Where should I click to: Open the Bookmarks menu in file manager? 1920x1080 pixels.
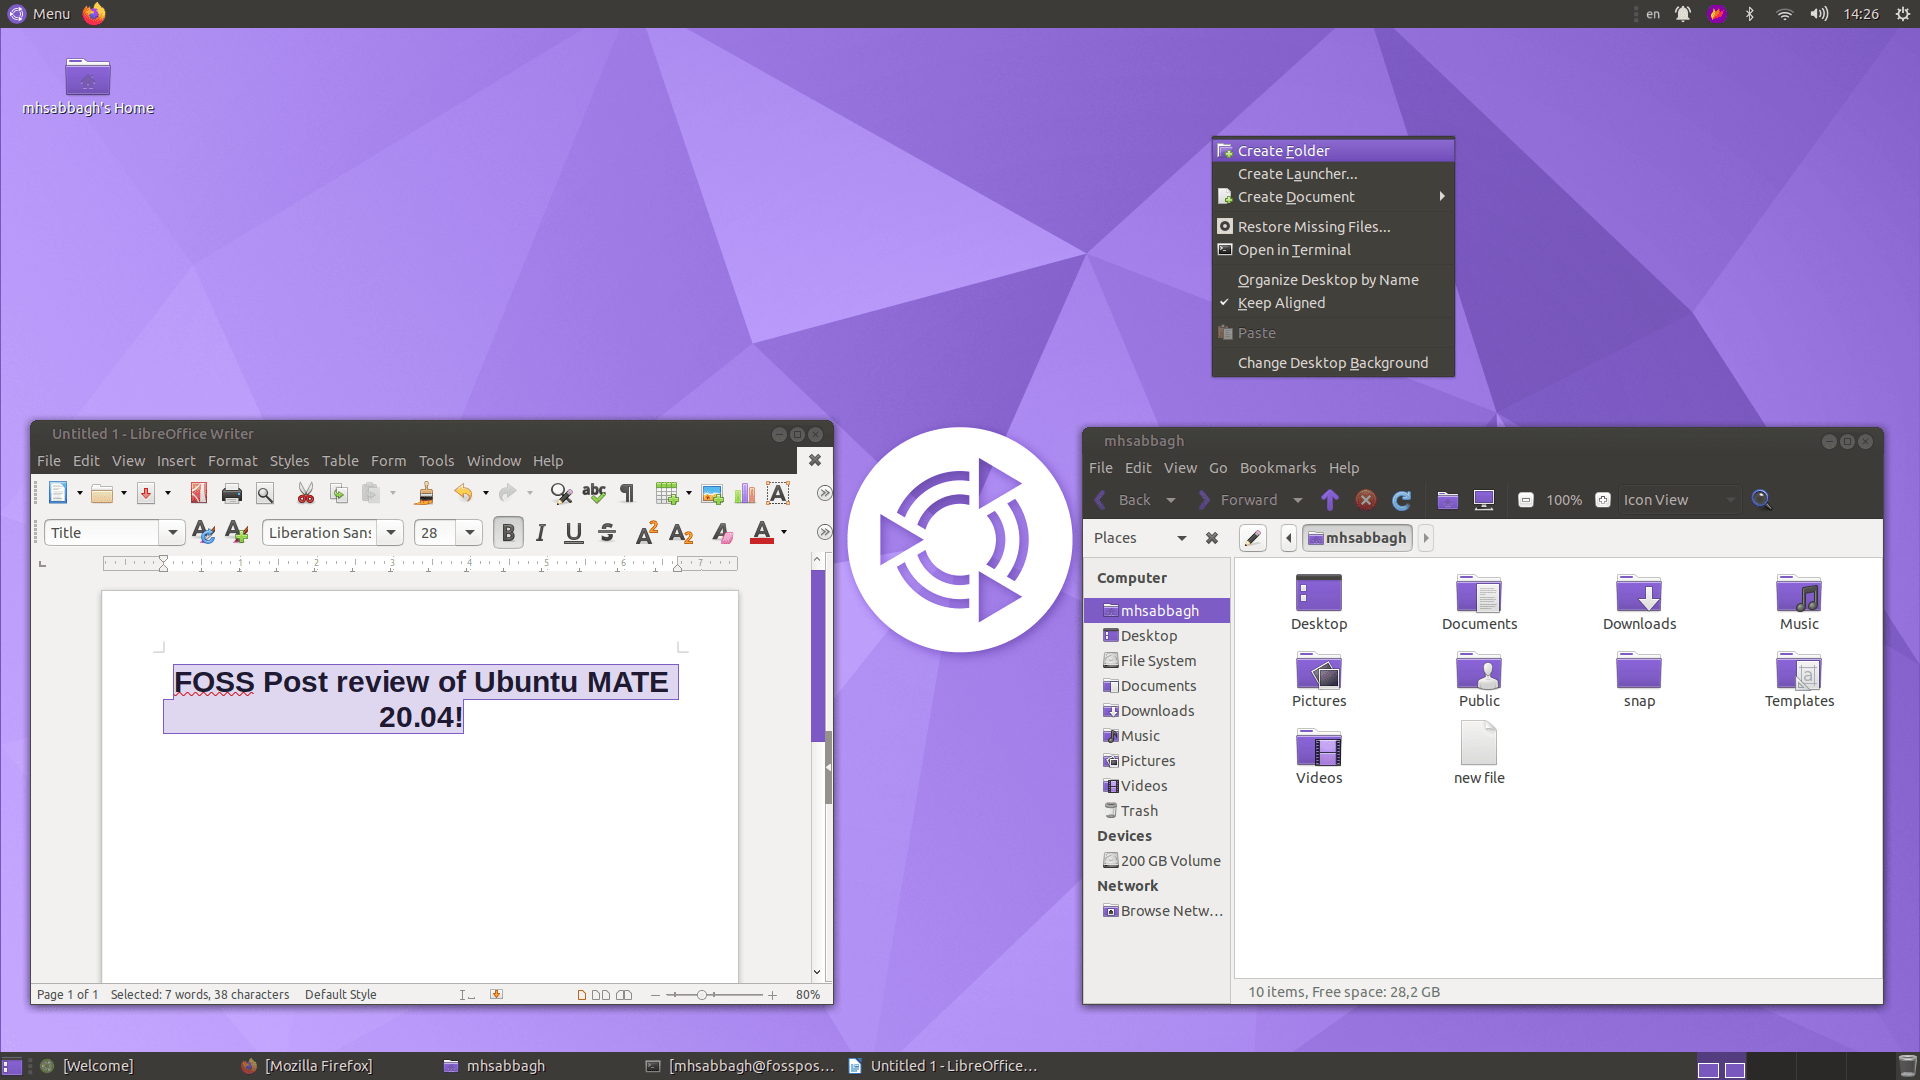coord(1277,468)
